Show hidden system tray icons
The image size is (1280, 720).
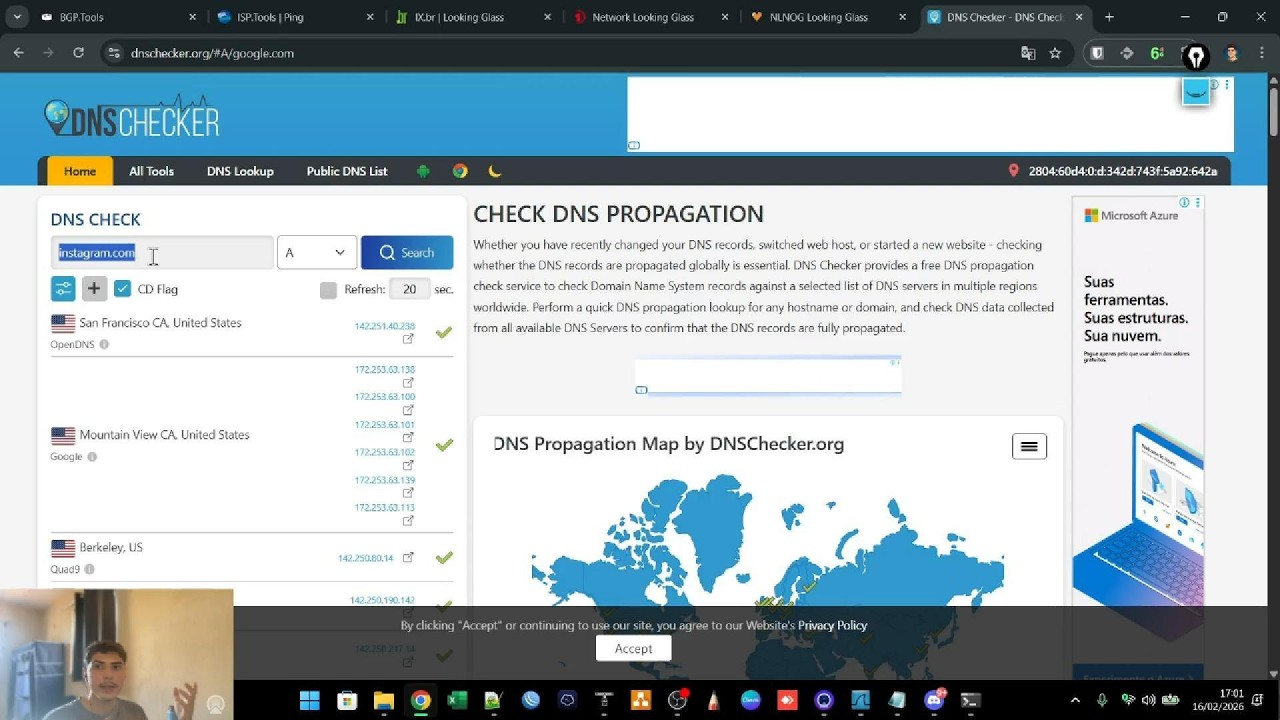[1075, 700]
